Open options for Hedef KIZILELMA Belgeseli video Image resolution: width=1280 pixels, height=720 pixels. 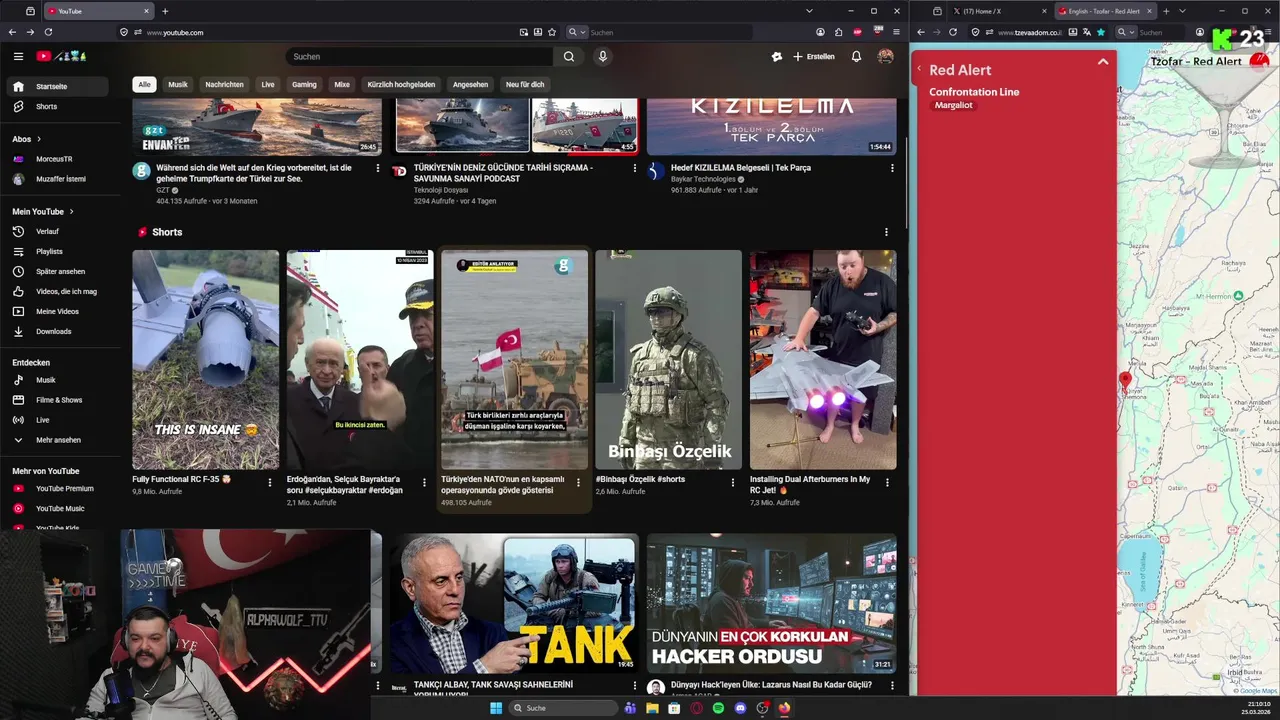892,168
